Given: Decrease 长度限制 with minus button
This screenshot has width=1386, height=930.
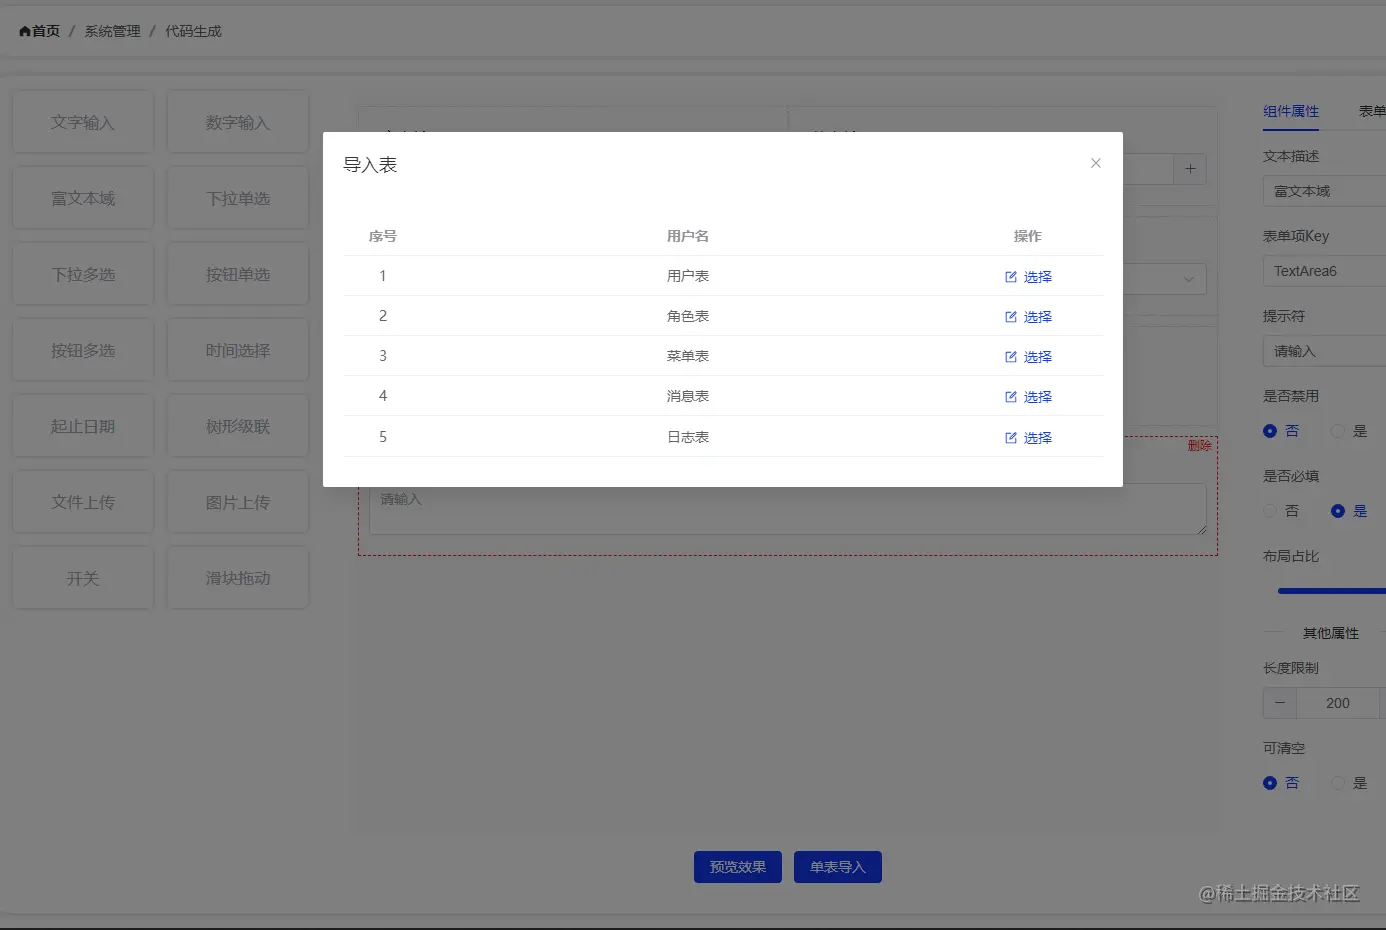Looking at the screenshot, I should click(1280, 703).
